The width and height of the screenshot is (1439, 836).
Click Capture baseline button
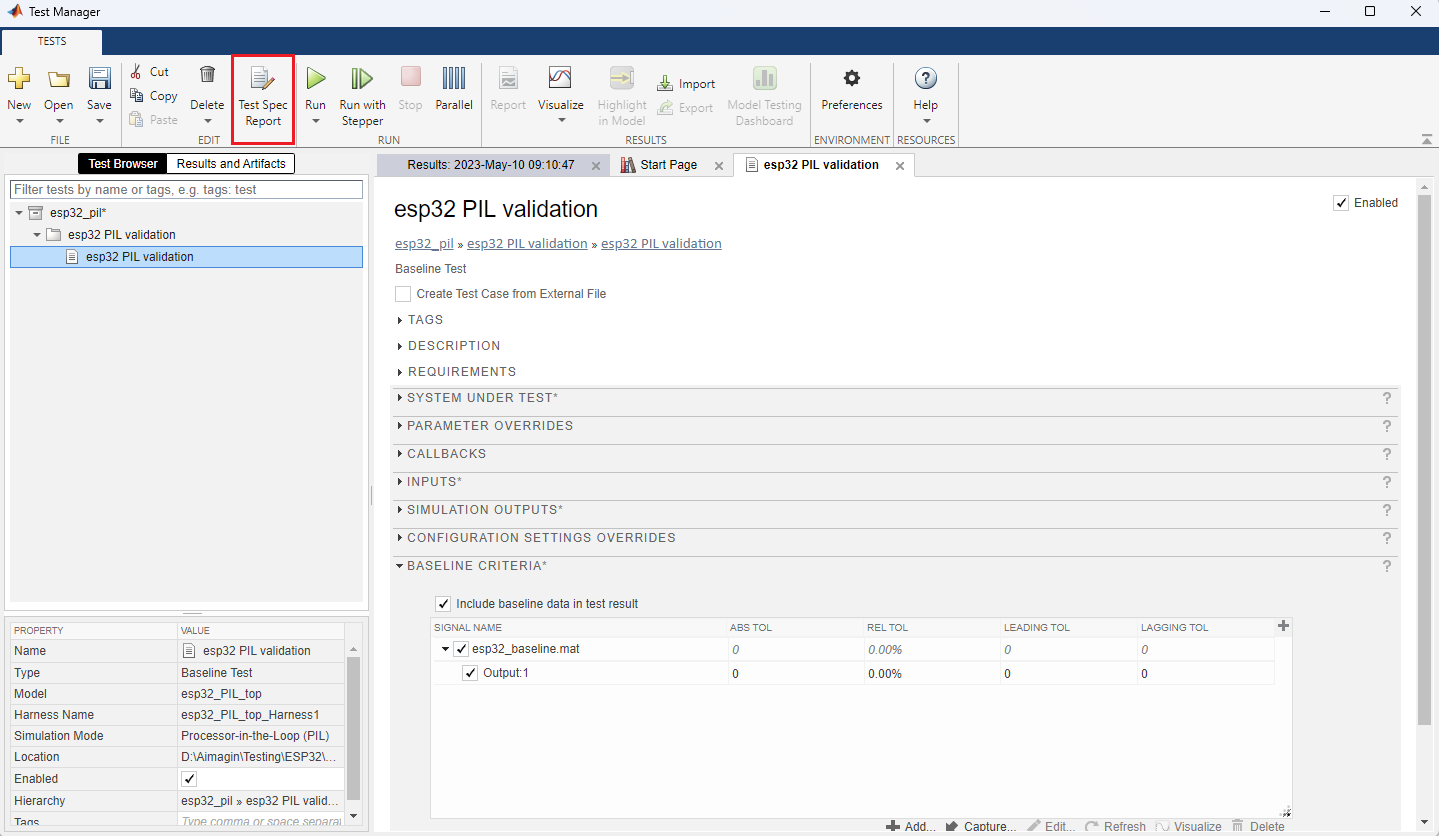[x=980, y=827]
